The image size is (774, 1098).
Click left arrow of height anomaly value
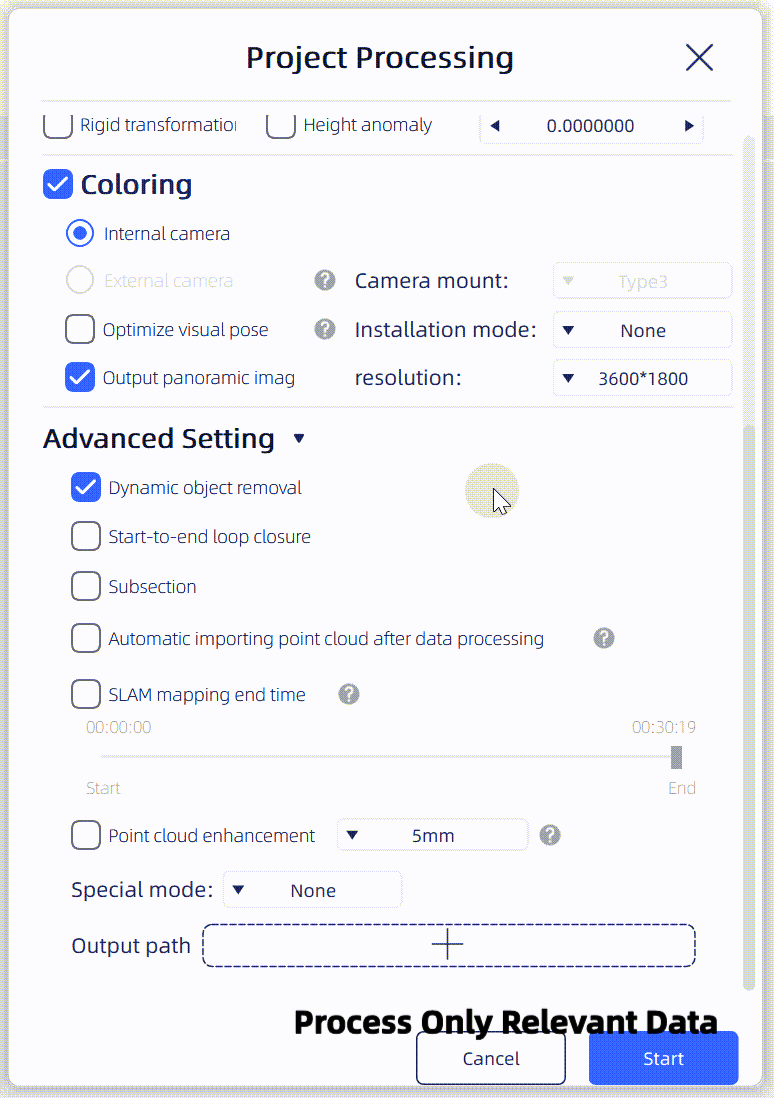494,126
